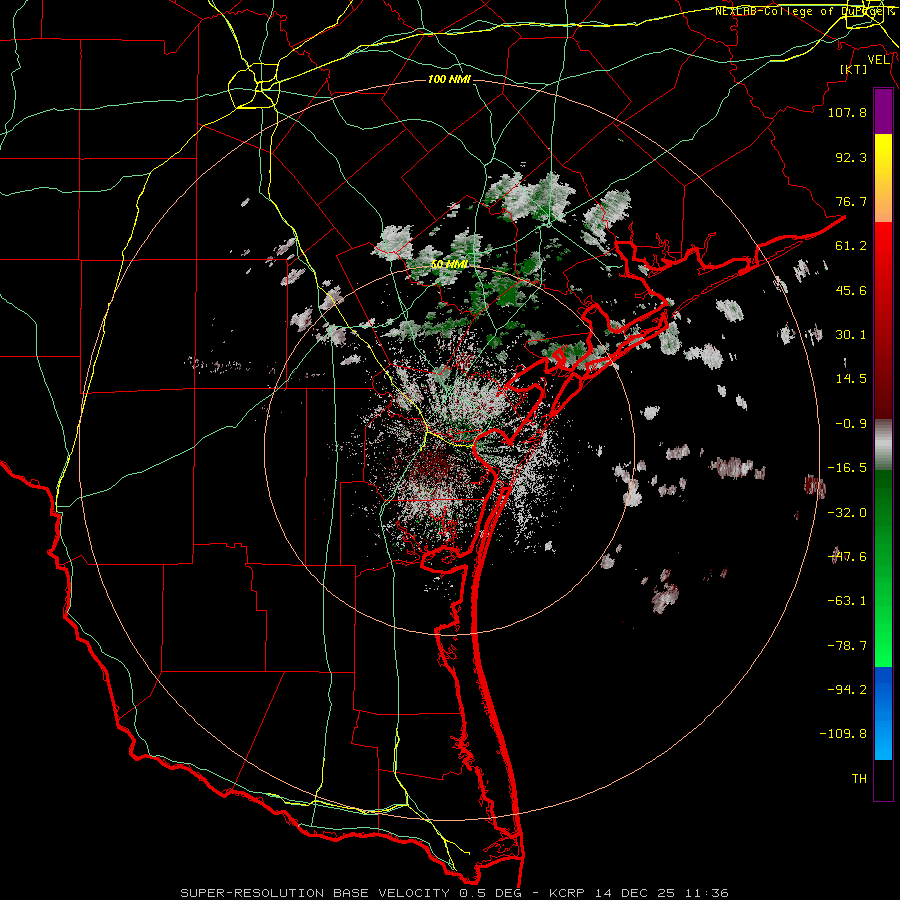Image resolution: width=900 pixels, height=900 pixels.
Task: Select the 107.8 scale value
Action: pyautogui.click(x=847, y=112)
